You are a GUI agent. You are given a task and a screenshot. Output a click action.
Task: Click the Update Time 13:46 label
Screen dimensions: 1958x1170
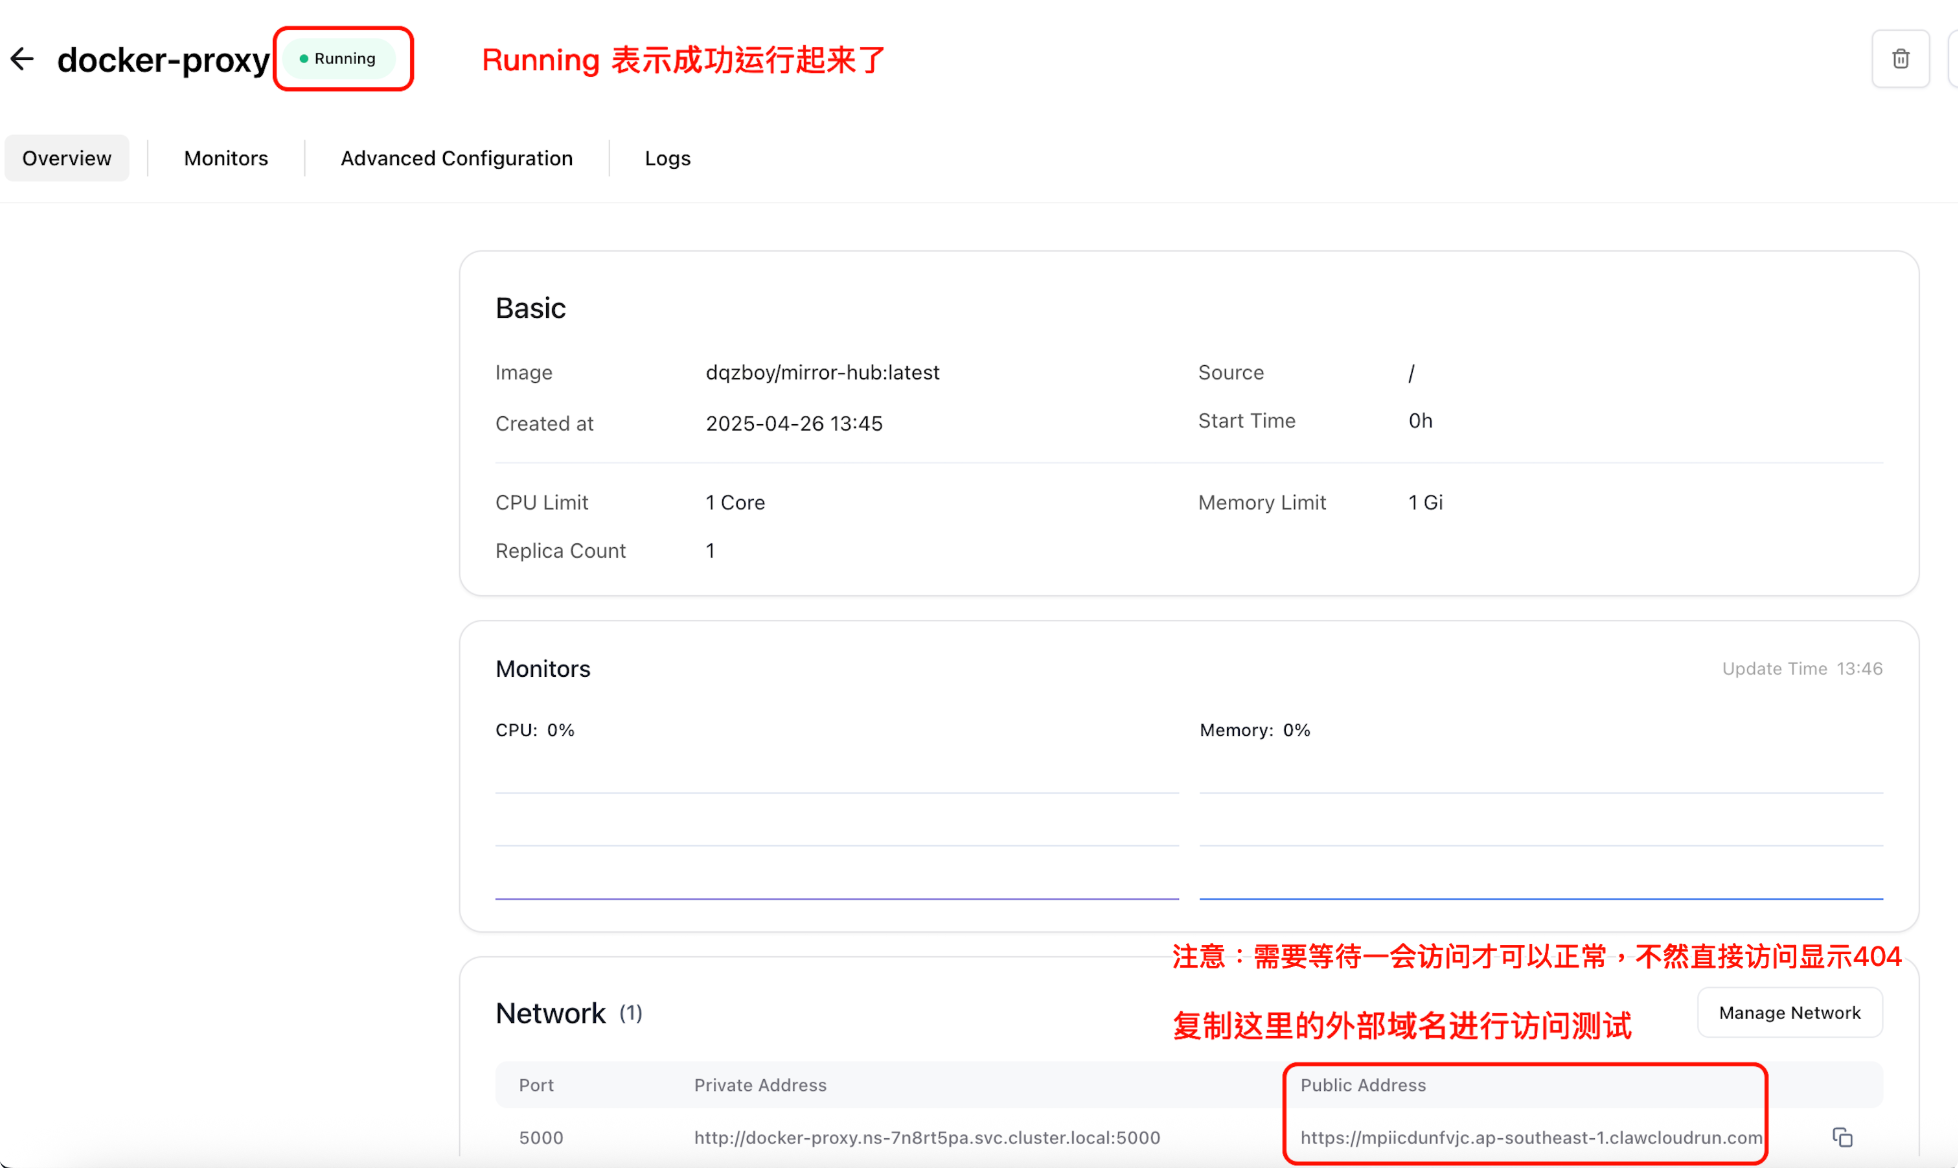click(1801, 669)
